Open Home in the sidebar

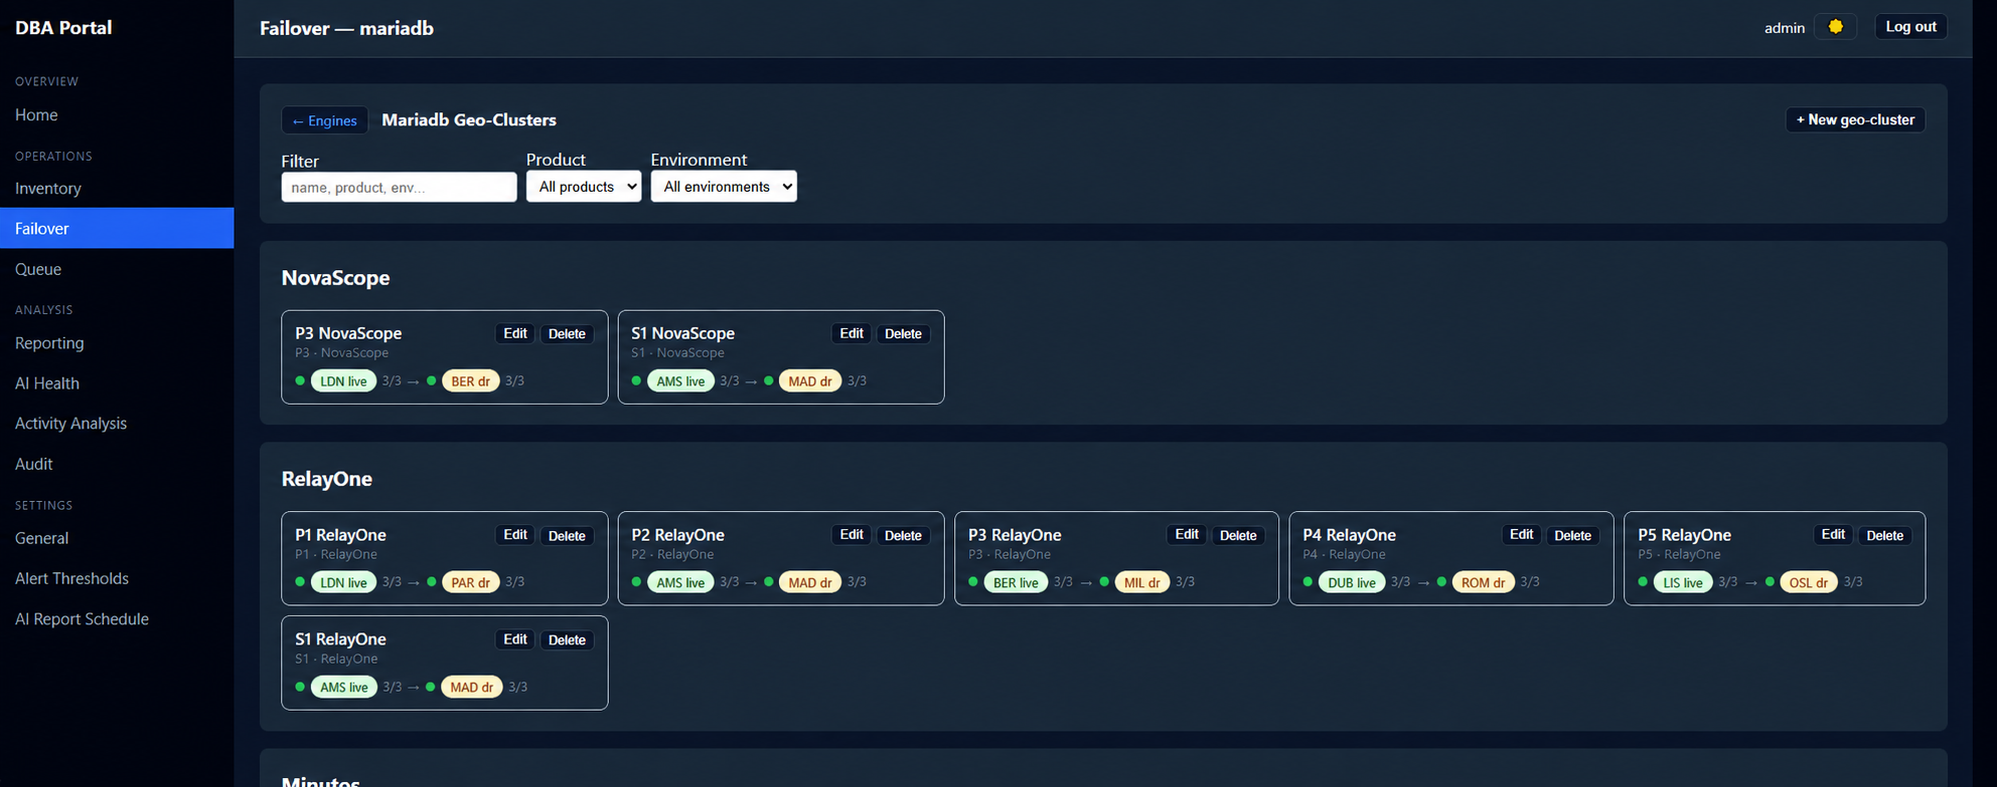[x=117, y=115]
